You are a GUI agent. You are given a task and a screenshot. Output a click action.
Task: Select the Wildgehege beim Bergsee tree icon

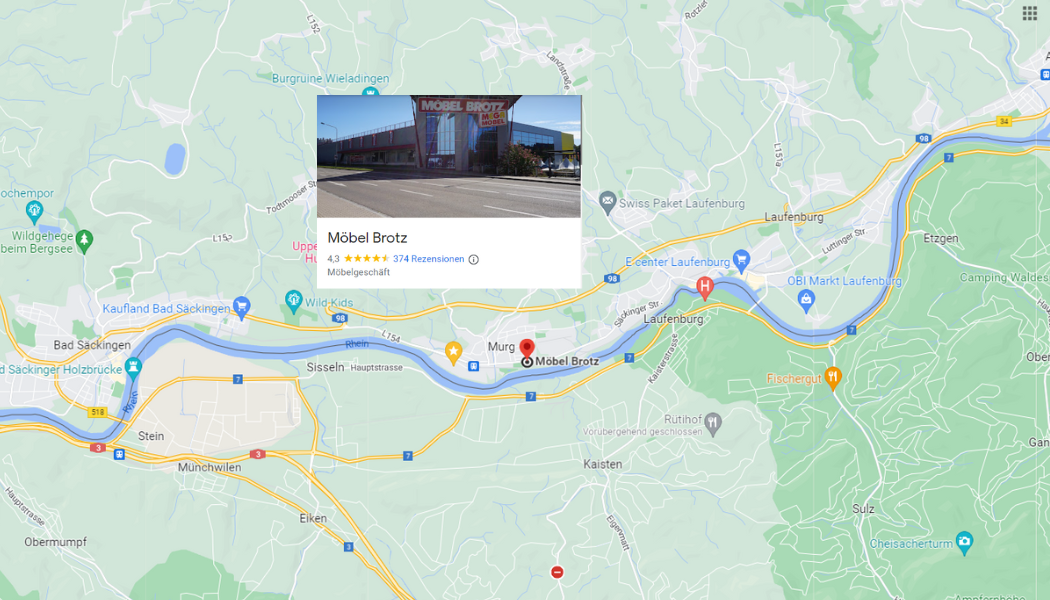click(84, 241)
